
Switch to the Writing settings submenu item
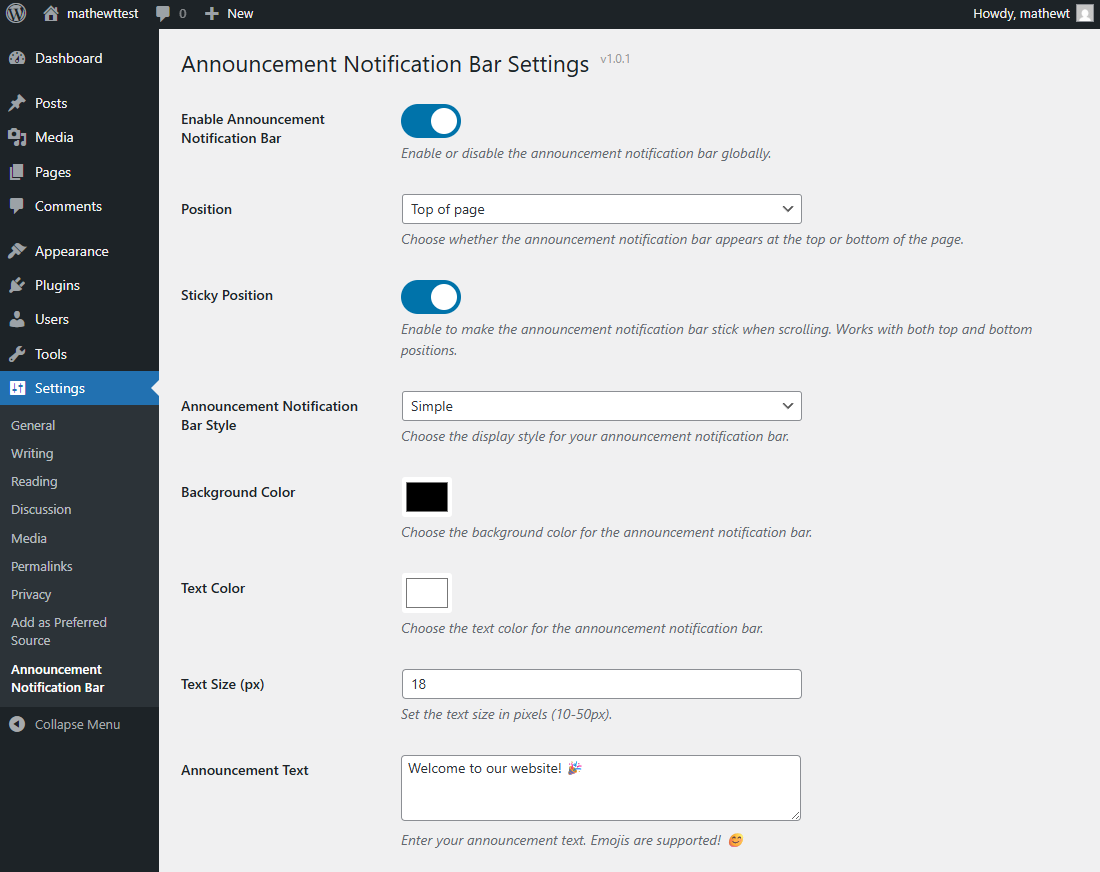pos(31,453)
